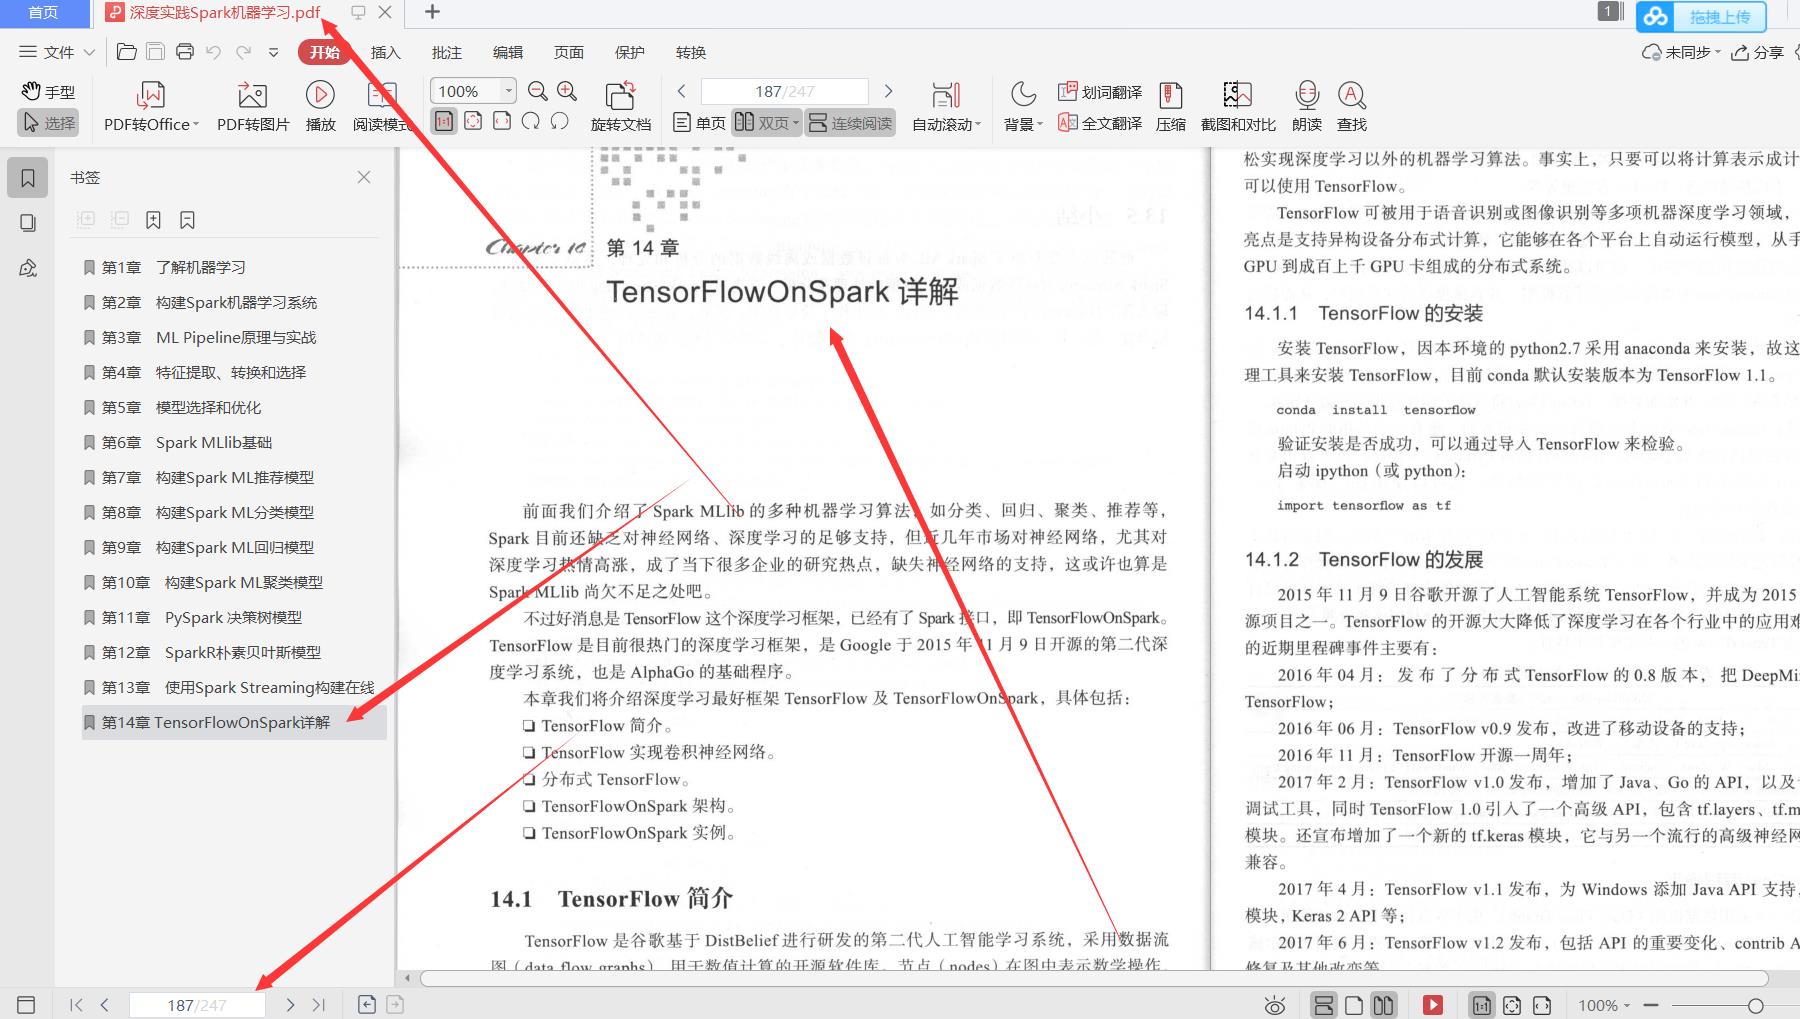Jump to first page in status bar
The image size is (1800, 1019).
(76, 1005)
